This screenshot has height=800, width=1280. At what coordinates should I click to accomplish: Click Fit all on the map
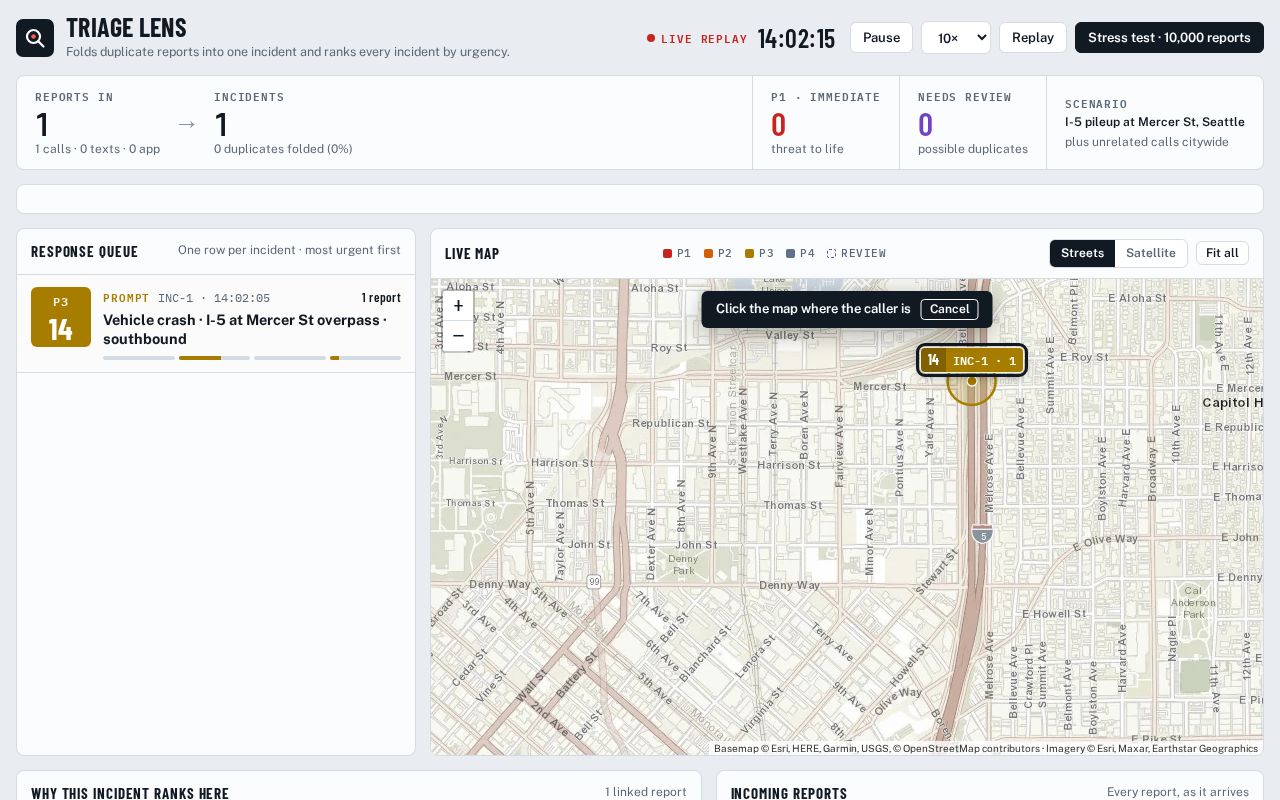1222,253
